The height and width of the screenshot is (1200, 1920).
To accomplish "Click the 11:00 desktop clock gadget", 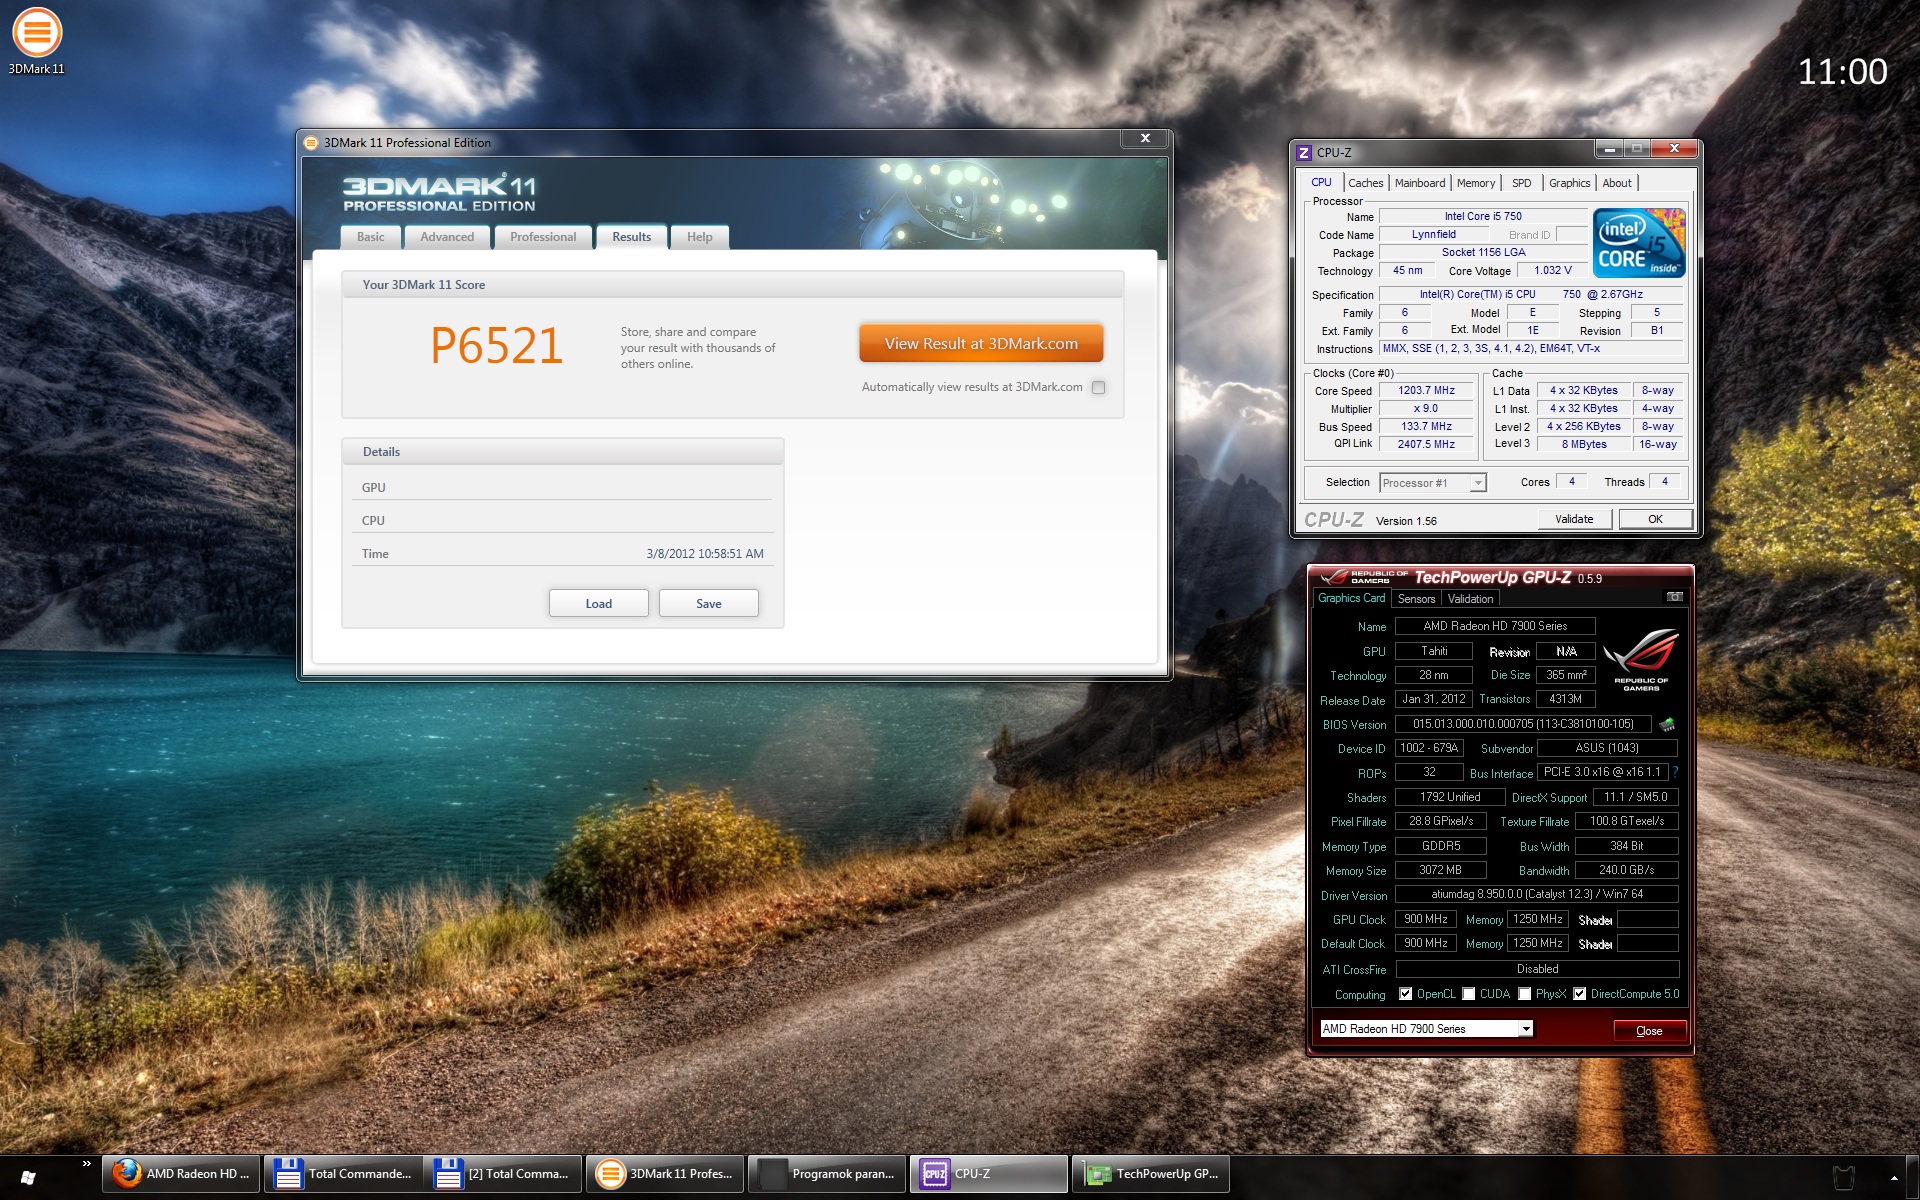I will point(1842,71).
